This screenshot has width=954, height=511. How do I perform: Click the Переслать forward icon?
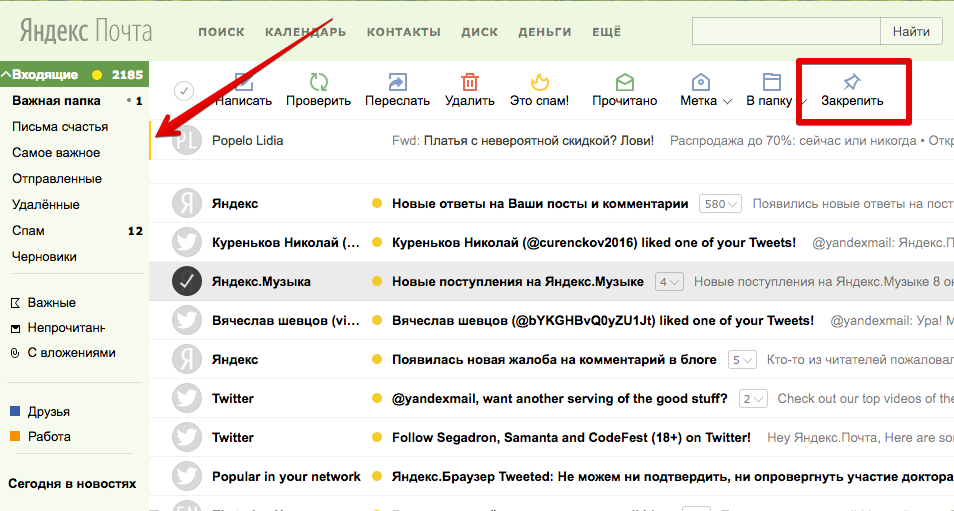point(397,82)
